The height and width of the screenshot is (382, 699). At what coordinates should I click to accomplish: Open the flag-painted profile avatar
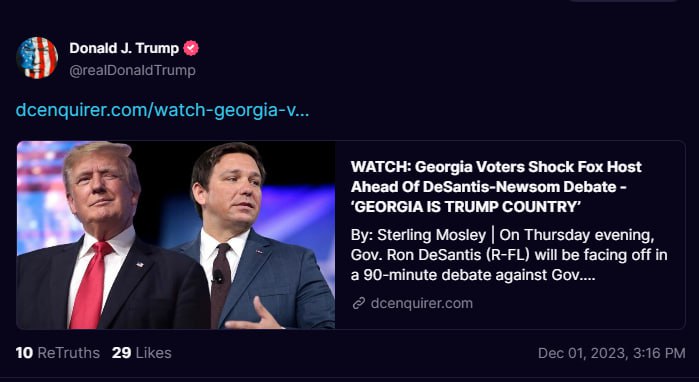coord(37,58)
